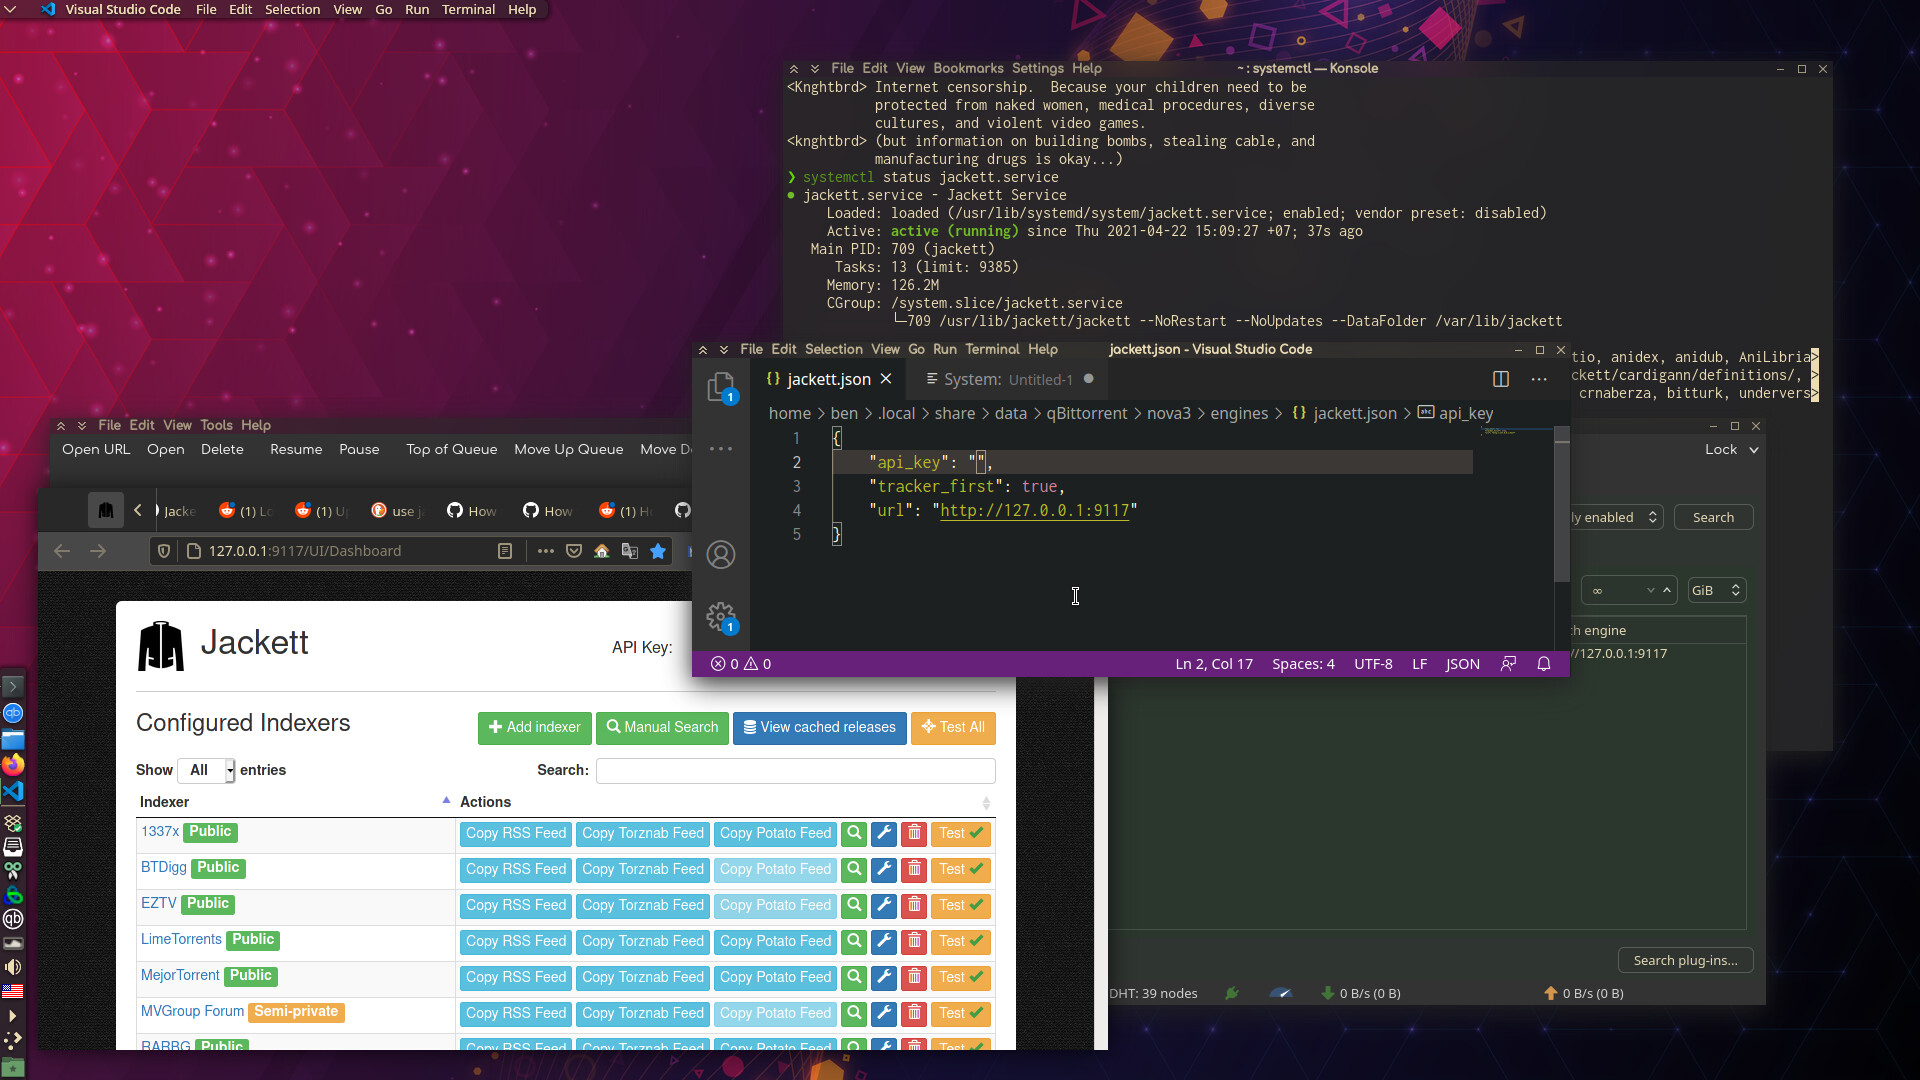
Task: Open Settings menu in Konsole
Action: [x=1038, y=69]
